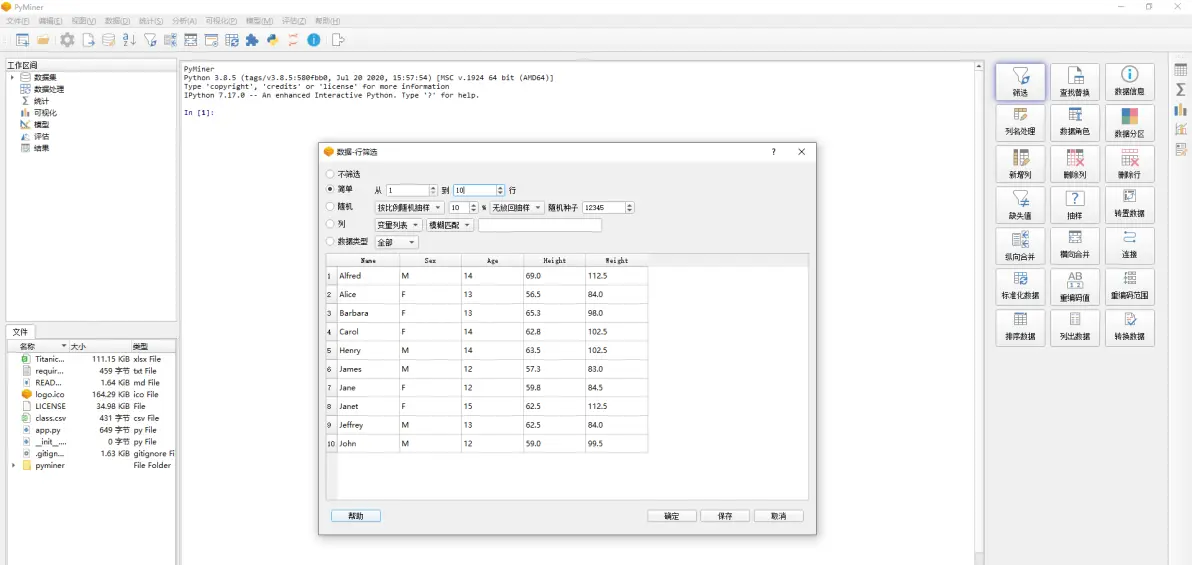
Task: Click the open folder toolbar icon
Action: click(x=43, y=40)
